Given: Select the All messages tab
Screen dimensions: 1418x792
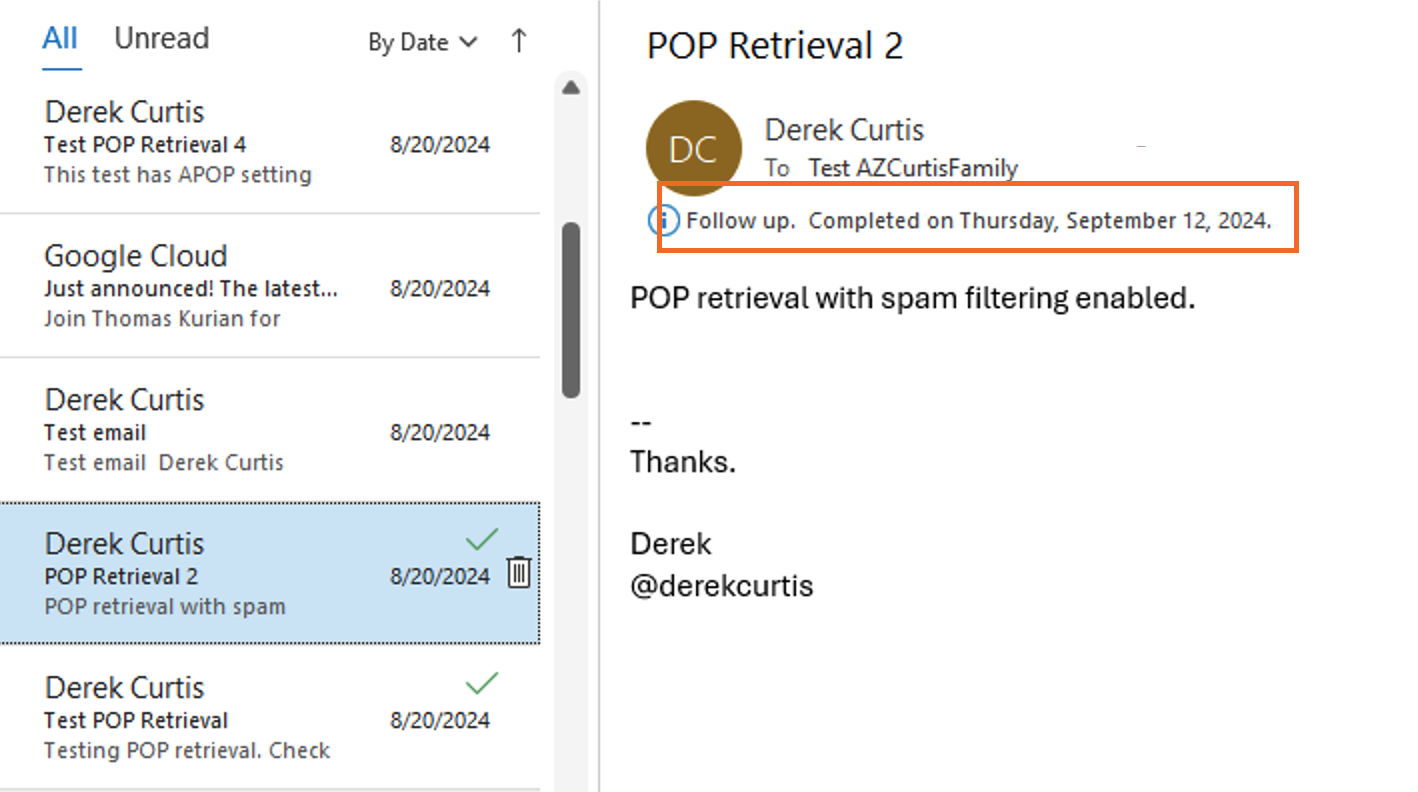Looking at the screenshot, I should click(x=60, y=39).
